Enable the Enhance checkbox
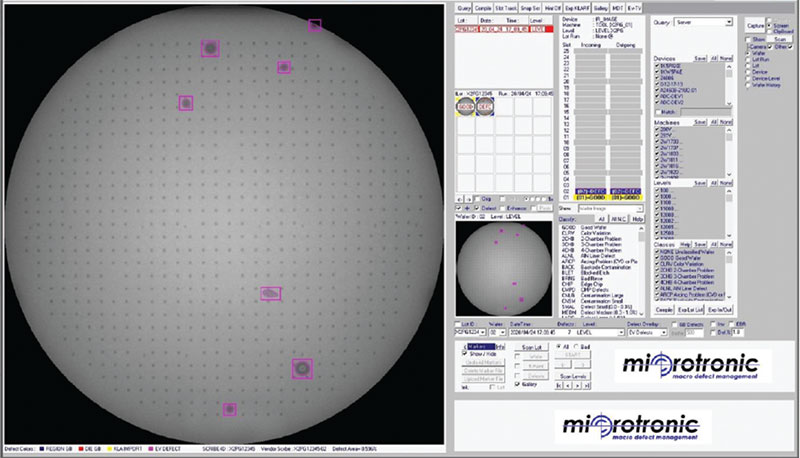Viewport: 800px width, 458px height. coord(502,209)
